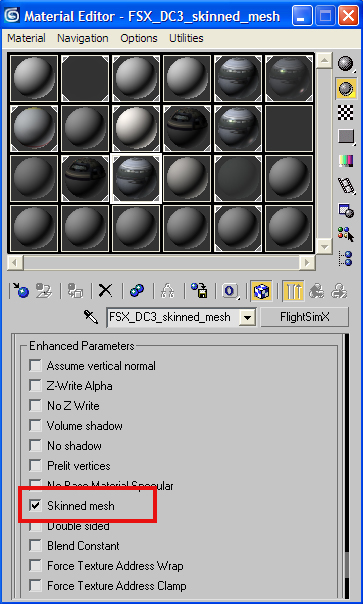Screen dimensions: 363x604
Task: Click sample slots scroll up arrow
Action: (324, 60)
